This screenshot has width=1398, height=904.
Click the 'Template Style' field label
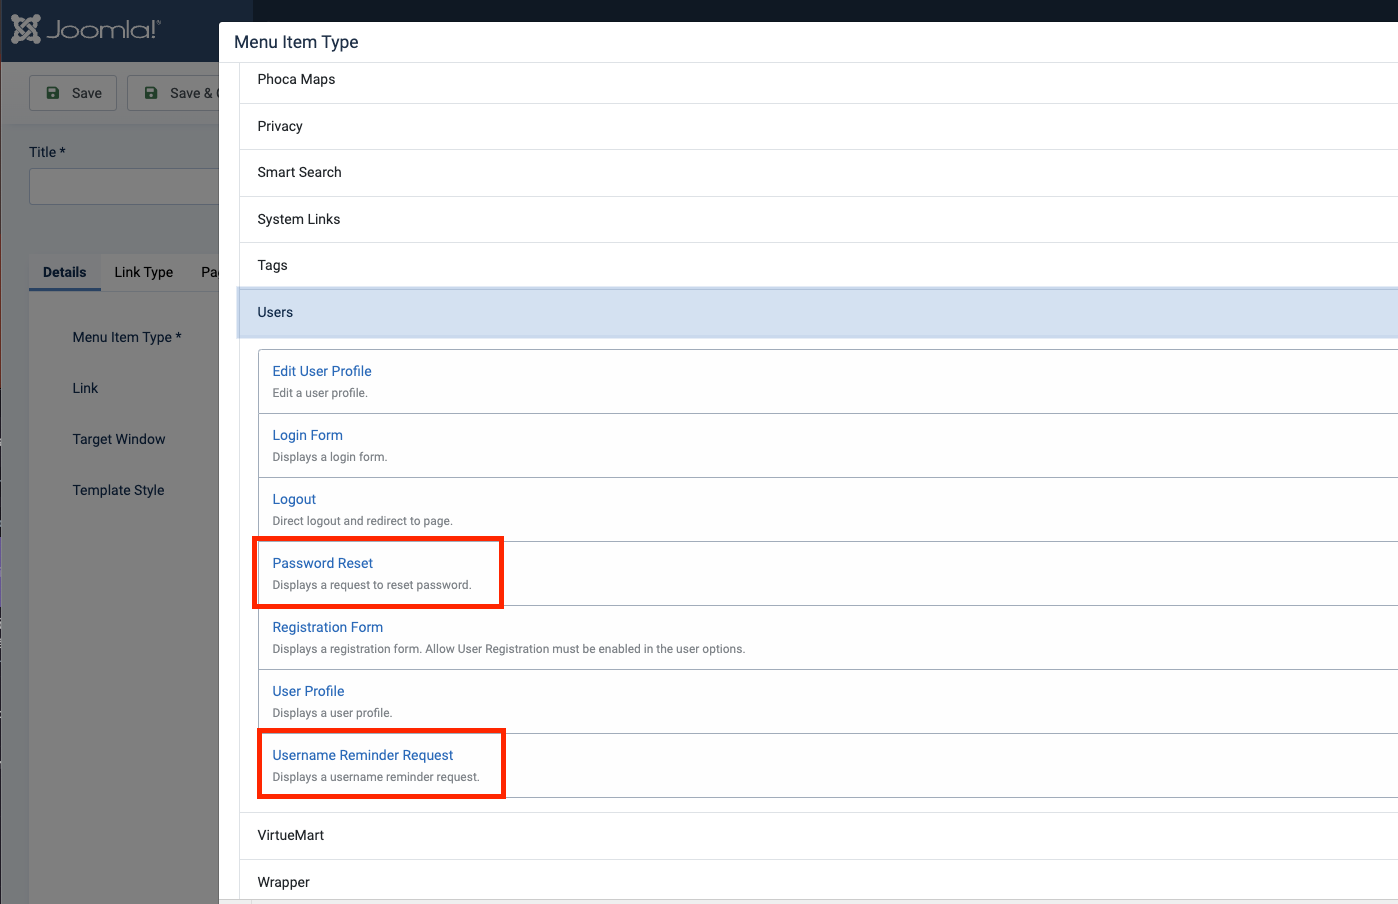pyautogui.click(x=118, y=490)
